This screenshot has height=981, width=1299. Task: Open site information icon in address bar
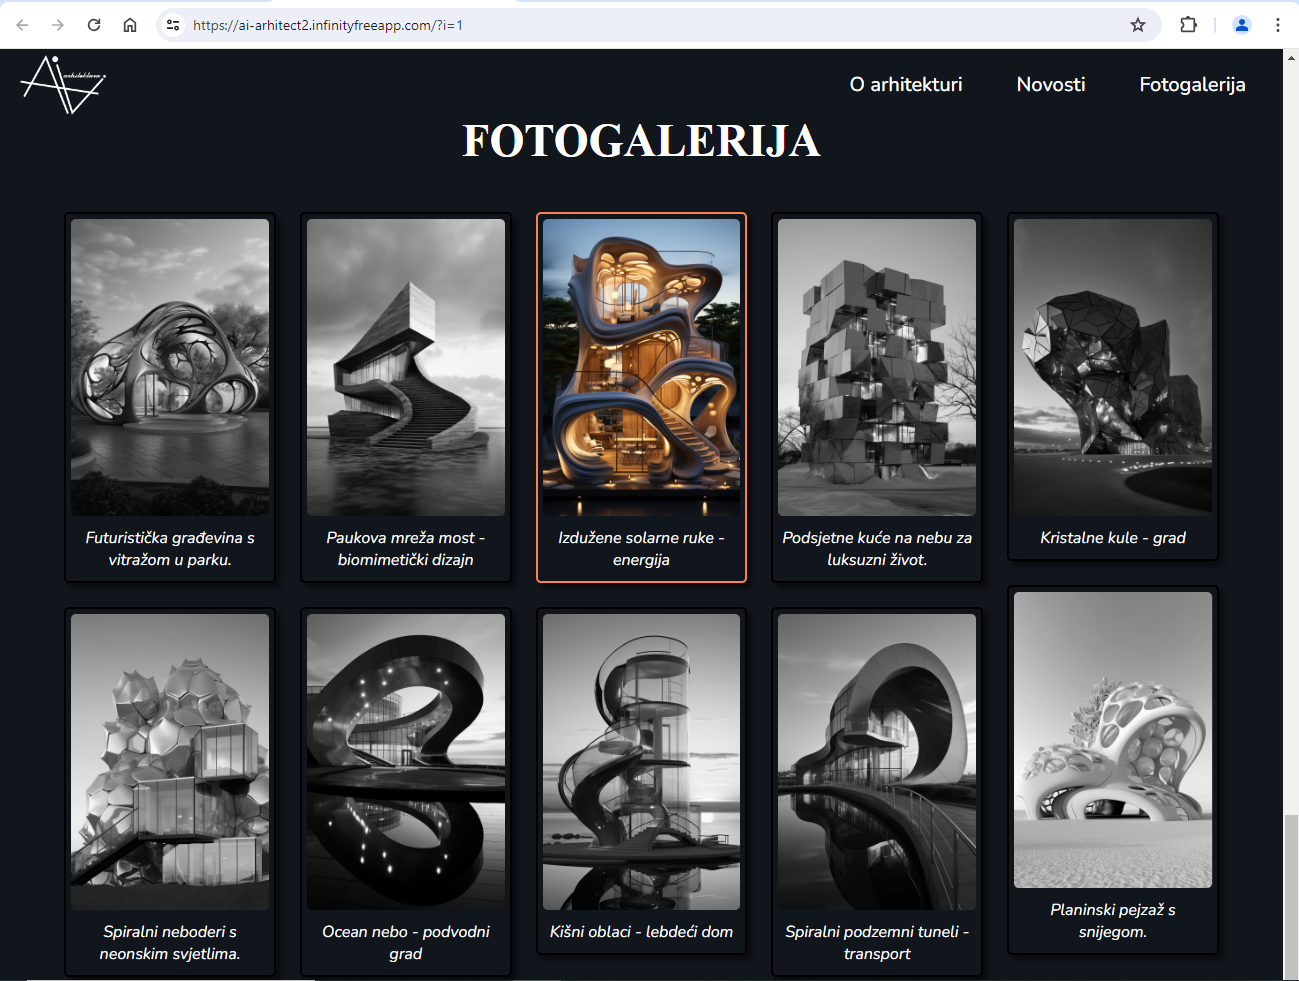[x=173, y=25]
